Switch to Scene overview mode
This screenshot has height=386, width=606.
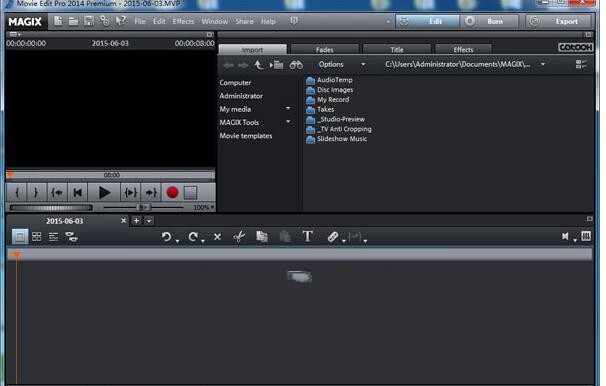(37, 236)
